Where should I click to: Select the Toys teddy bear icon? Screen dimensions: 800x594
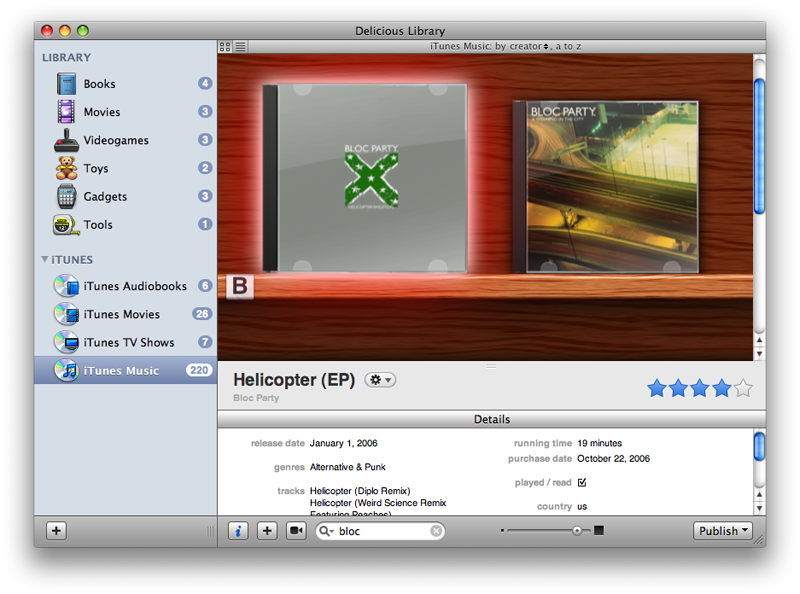point(66,168)
